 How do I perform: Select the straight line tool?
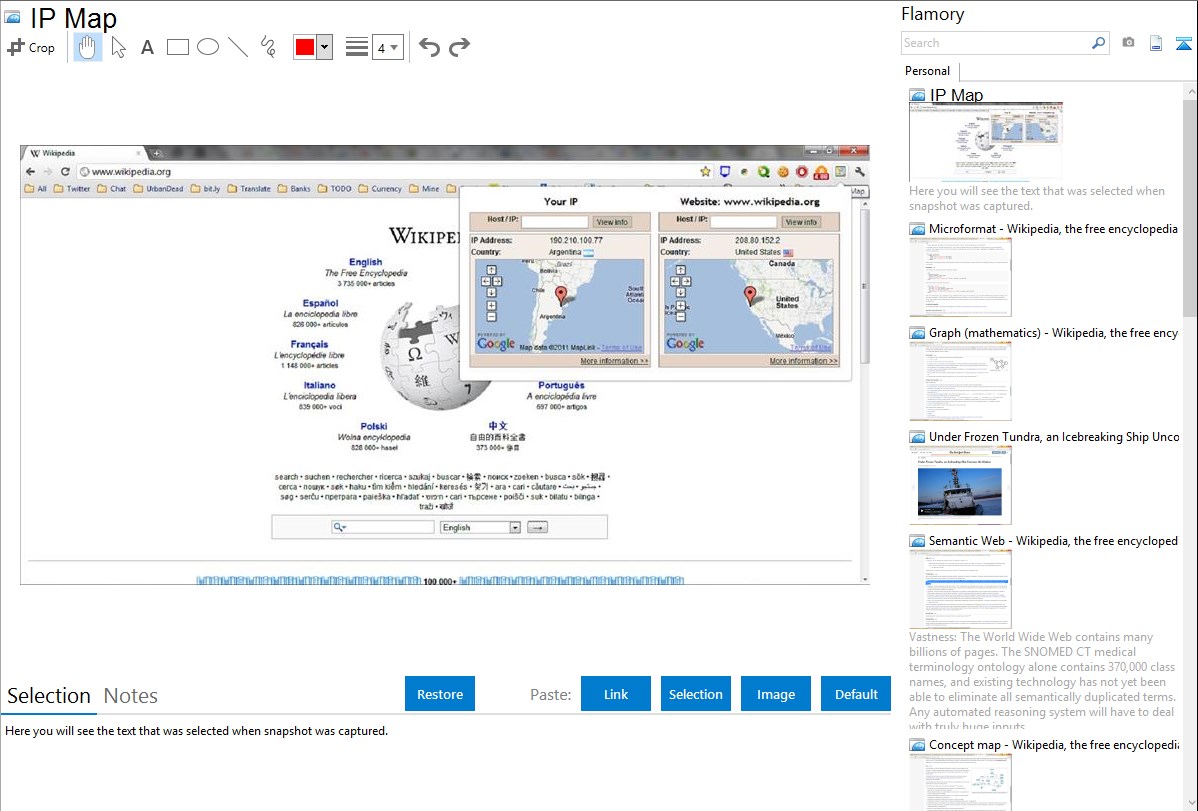coord(238,47)
